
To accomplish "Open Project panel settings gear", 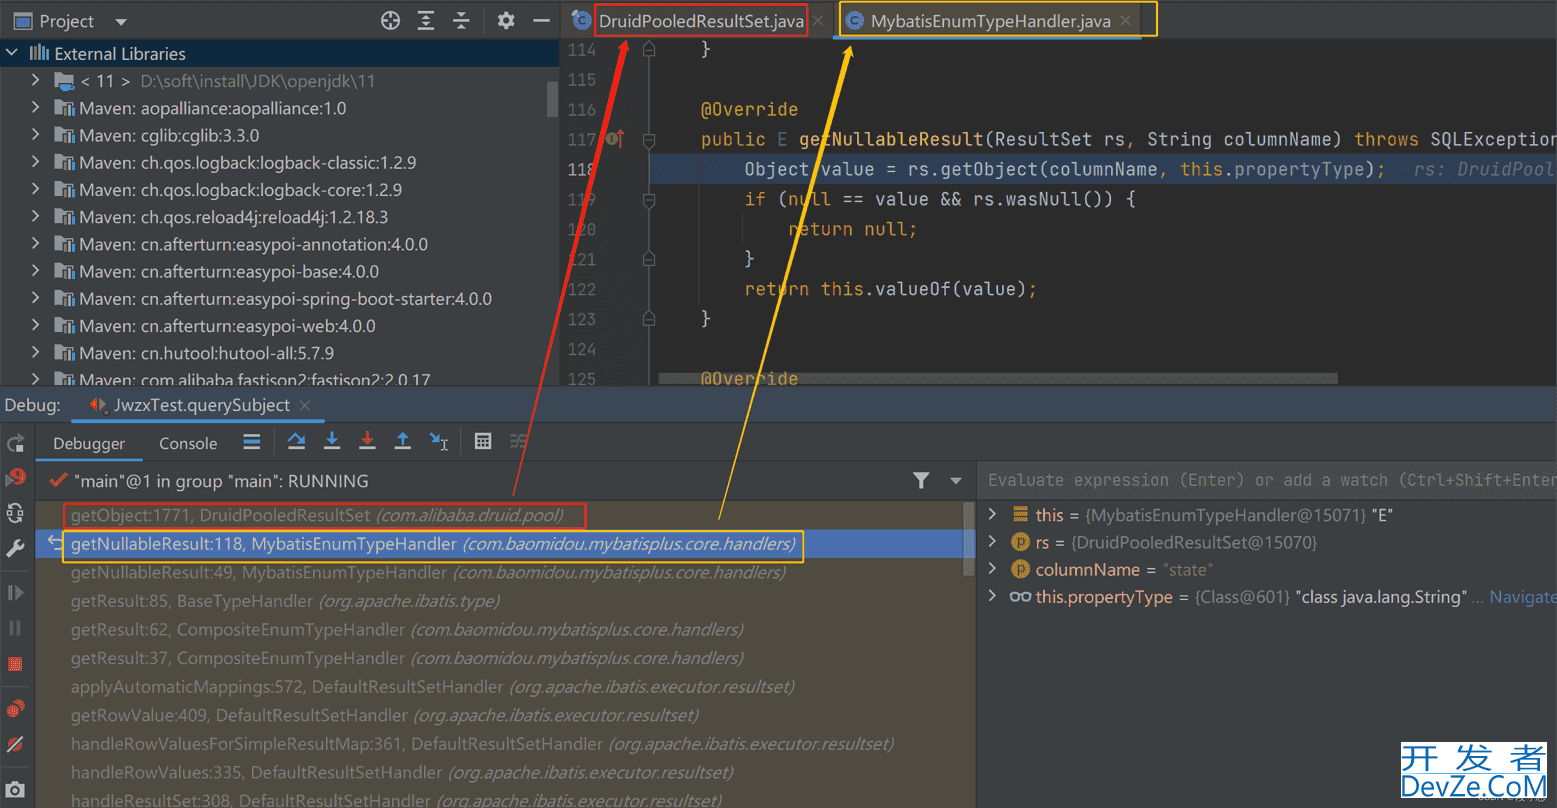I will (x=506, y=21).
